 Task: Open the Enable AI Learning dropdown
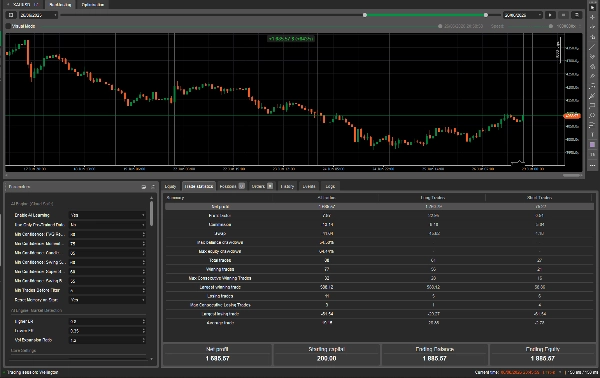pos(108,215)
